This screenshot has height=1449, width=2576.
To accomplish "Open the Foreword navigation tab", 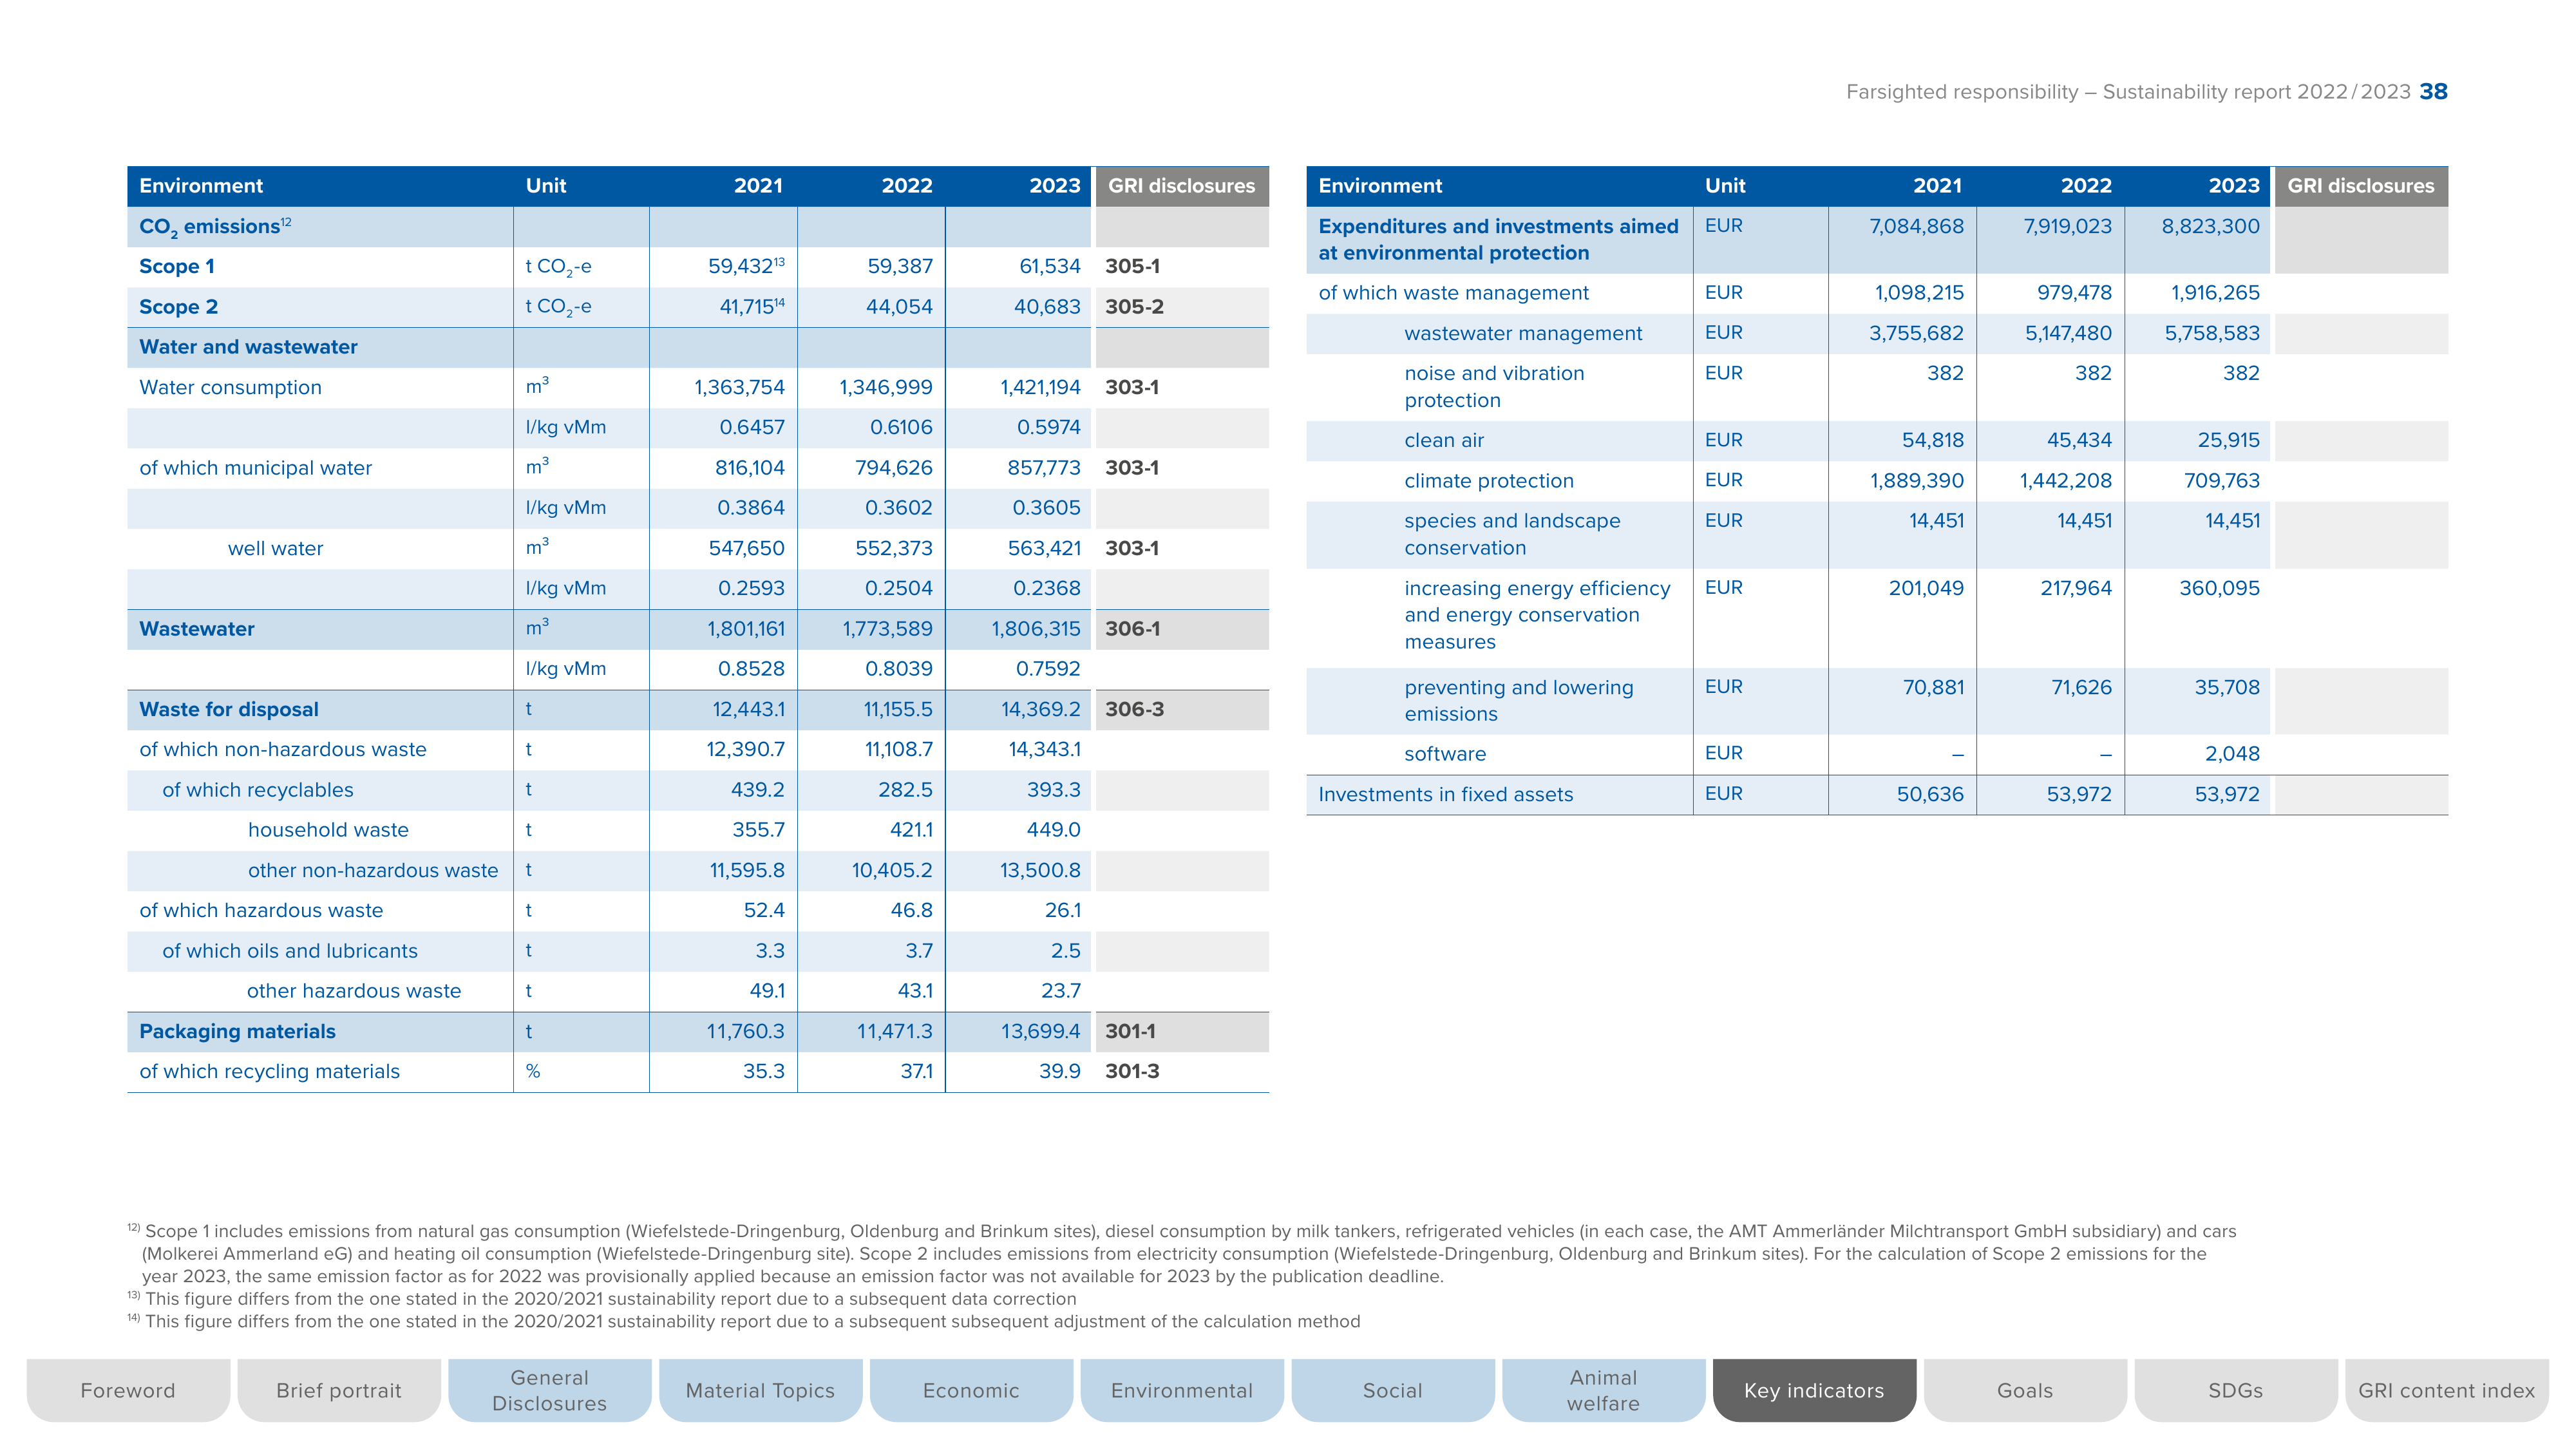I will 128,1390.
